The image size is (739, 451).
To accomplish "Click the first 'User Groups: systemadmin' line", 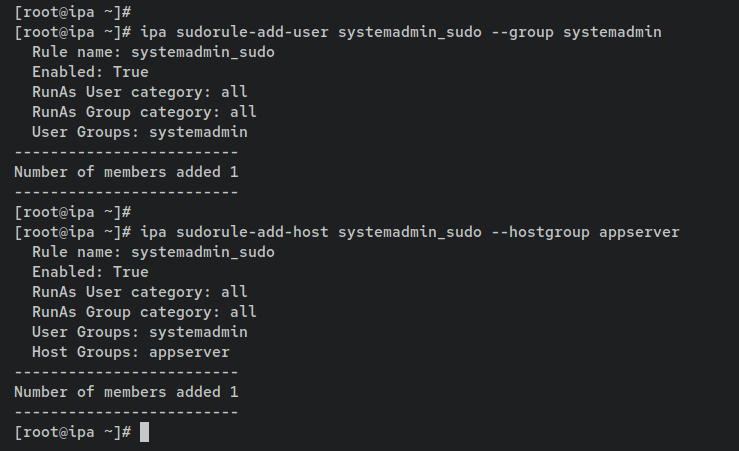I will (139, 132).
